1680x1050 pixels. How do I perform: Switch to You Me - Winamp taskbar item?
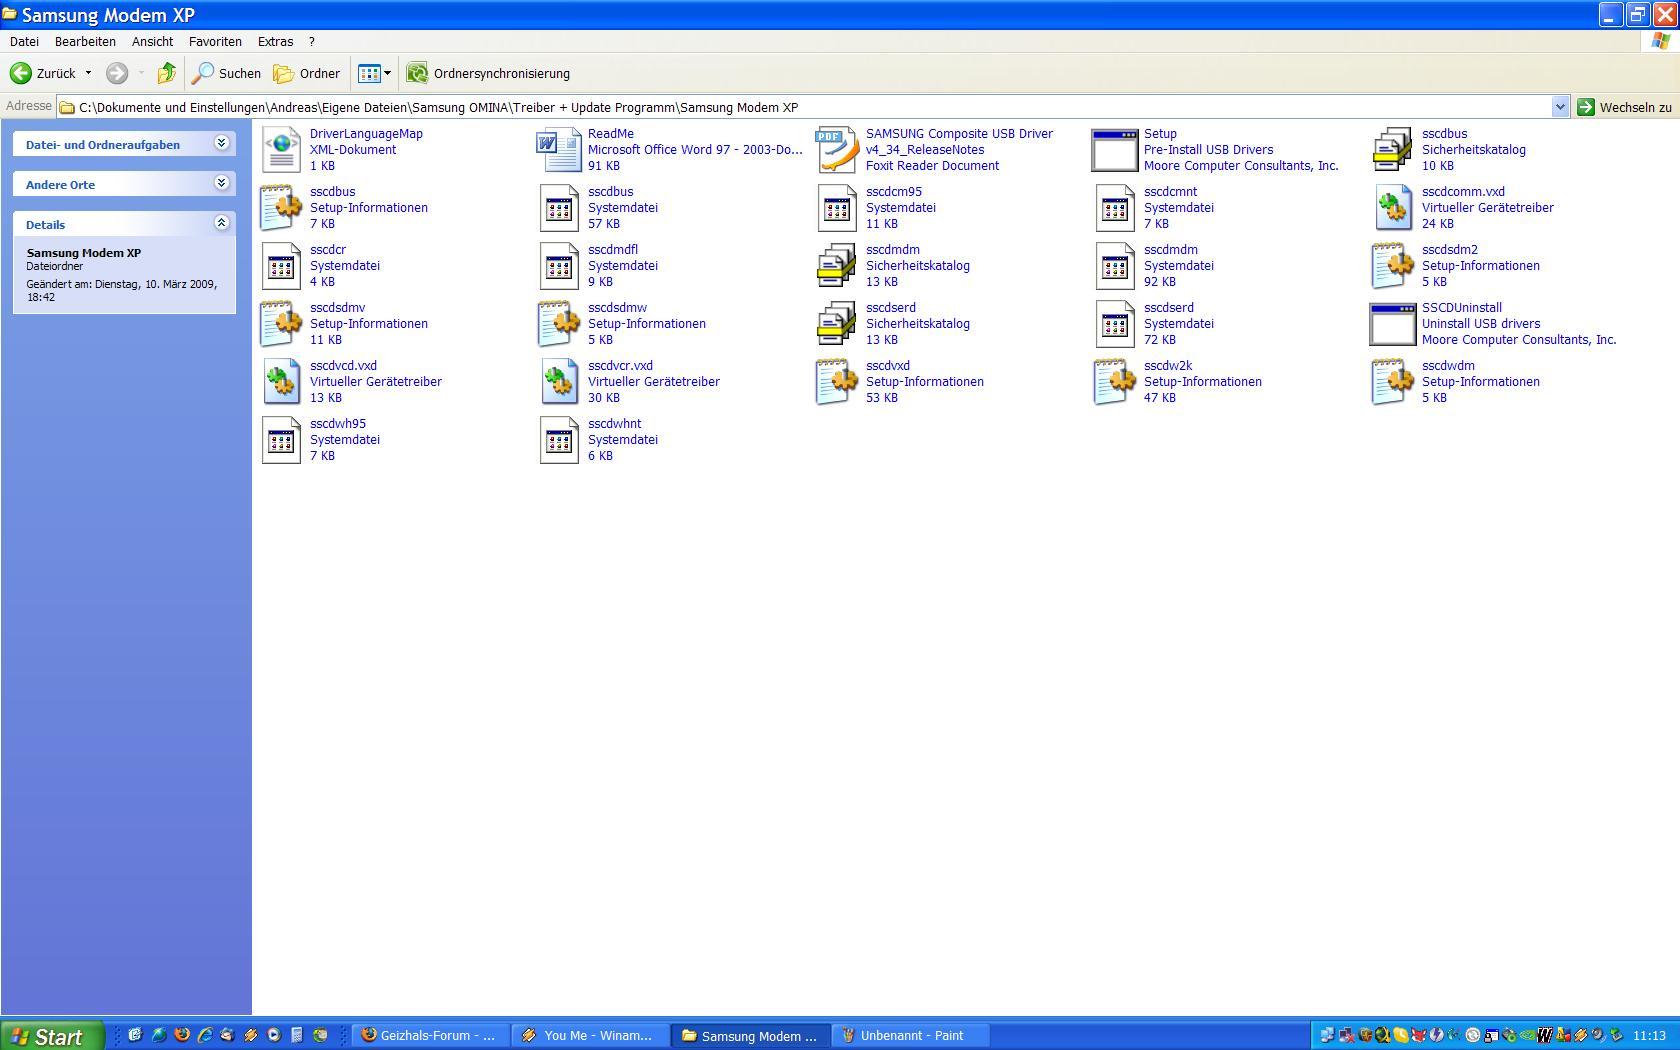(591, 1036)
